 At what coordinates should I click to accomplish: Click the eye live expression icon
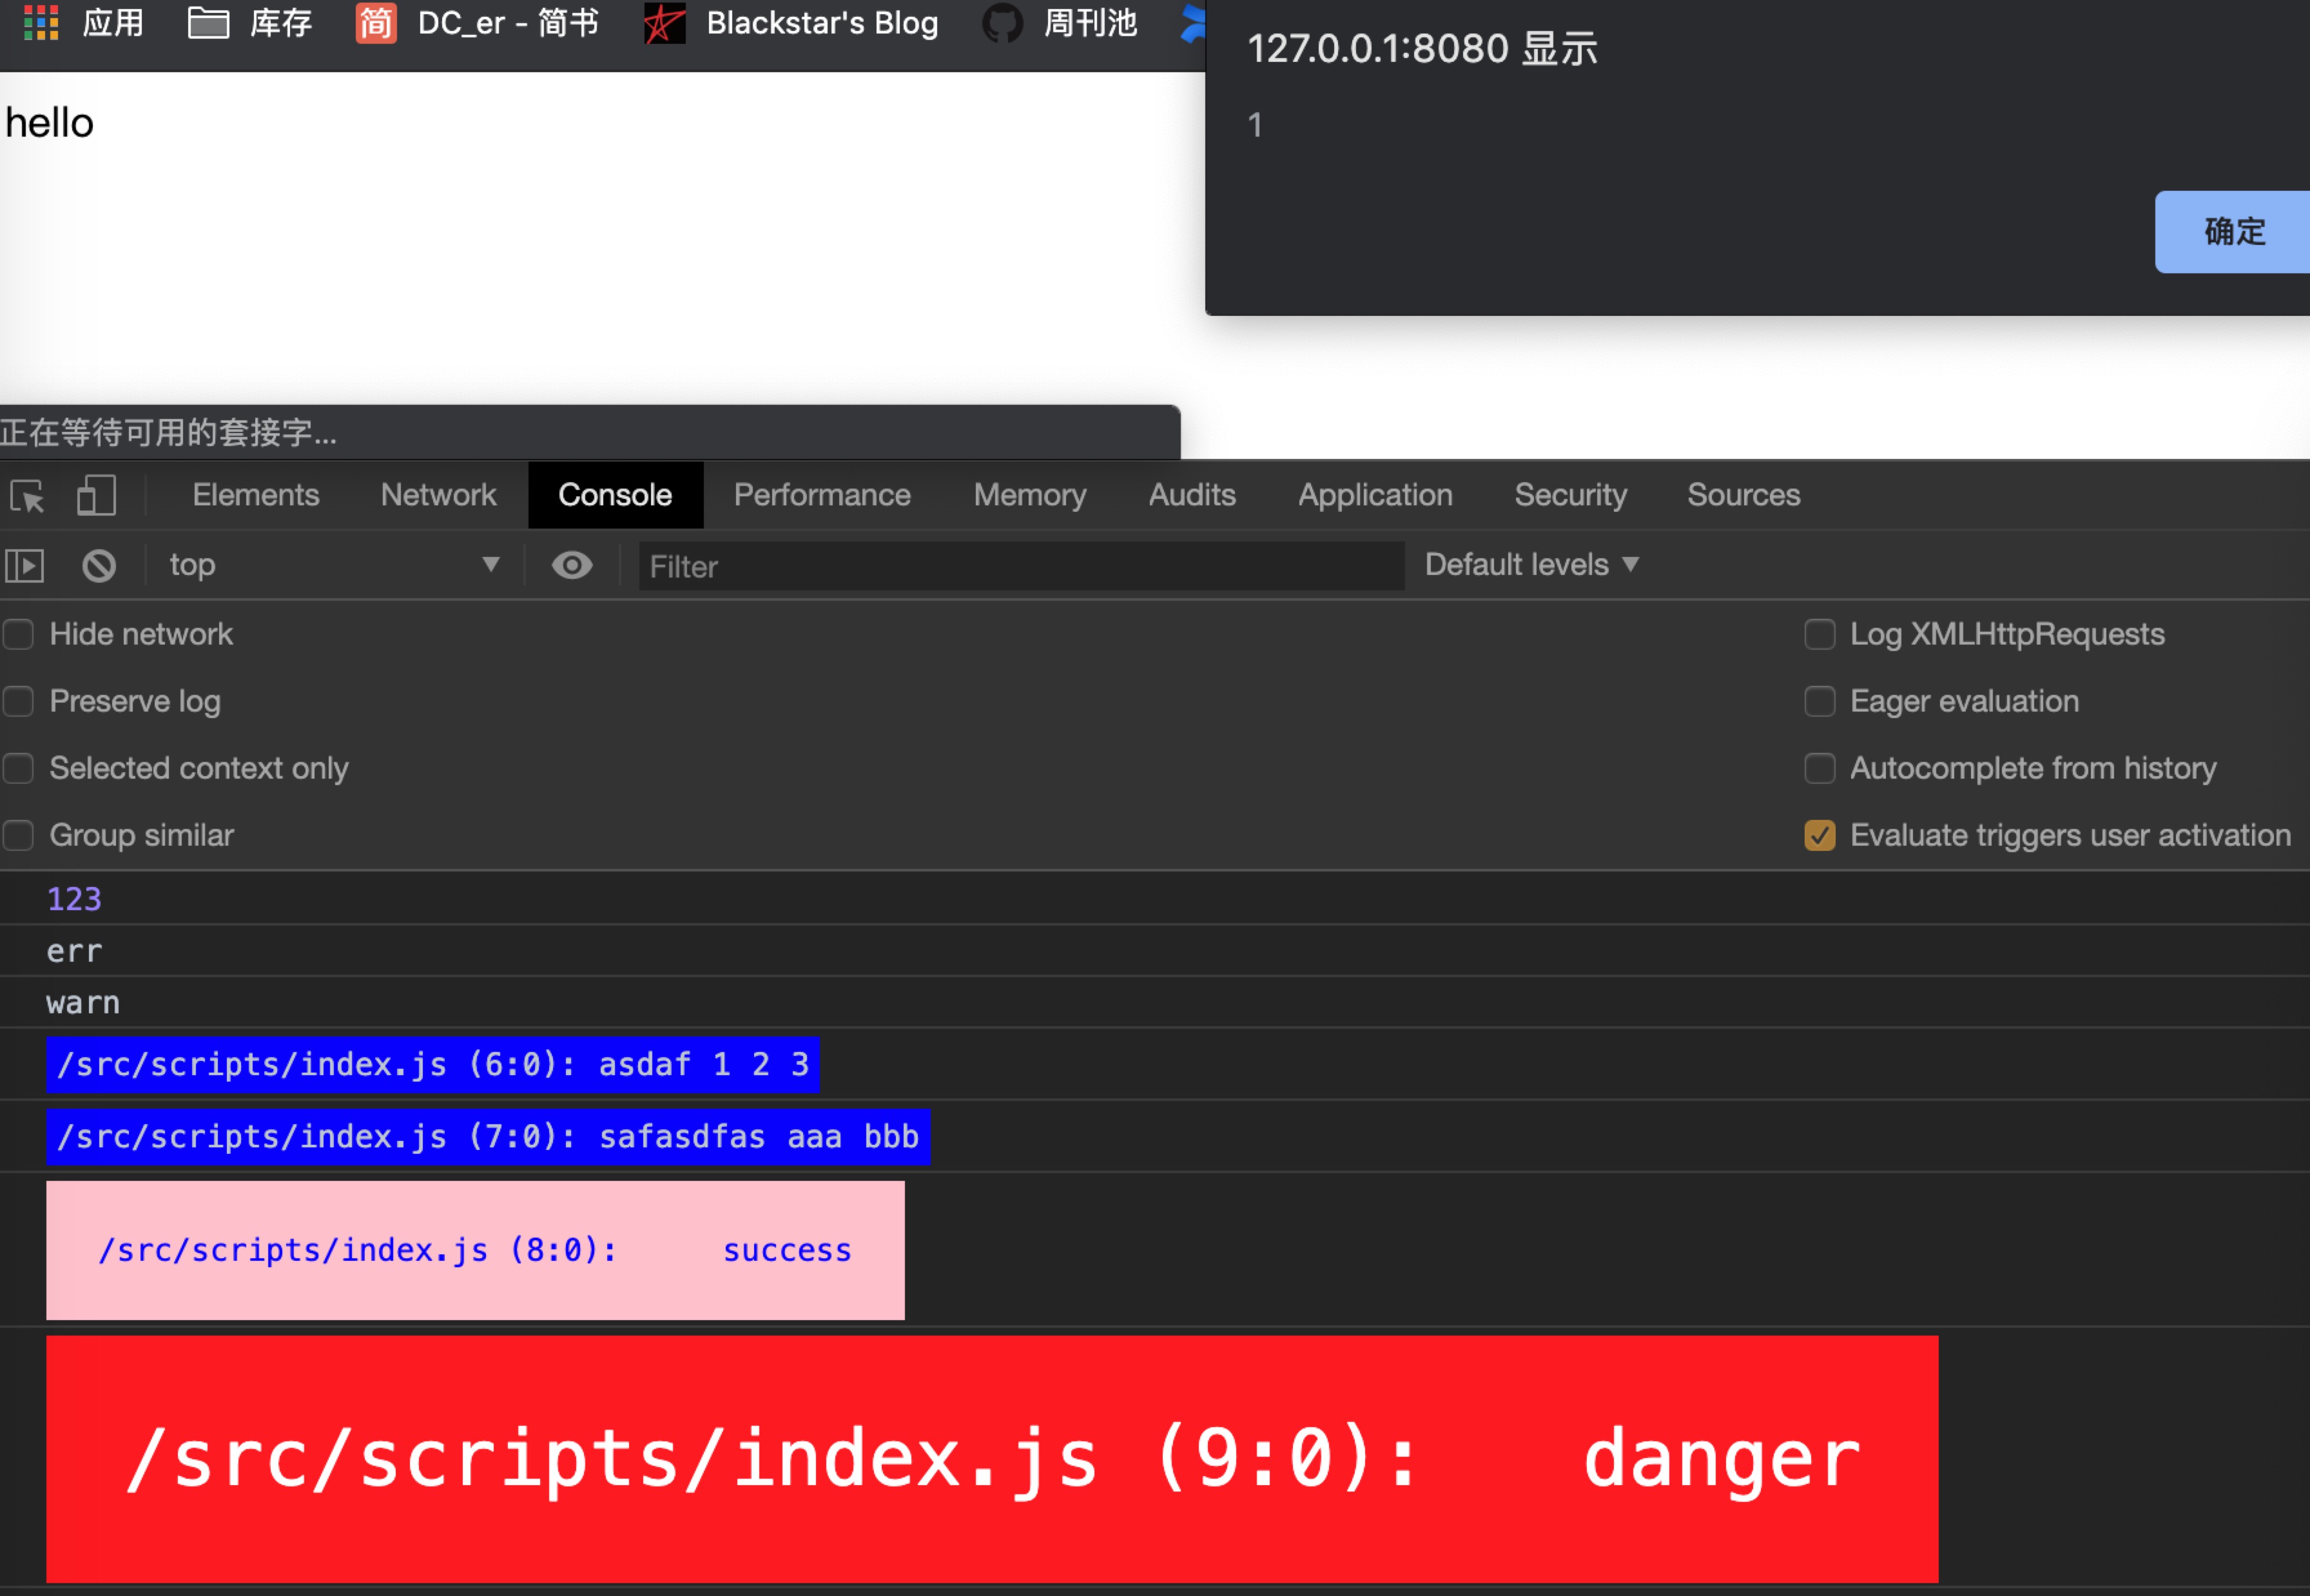click(x=572, y=566)
